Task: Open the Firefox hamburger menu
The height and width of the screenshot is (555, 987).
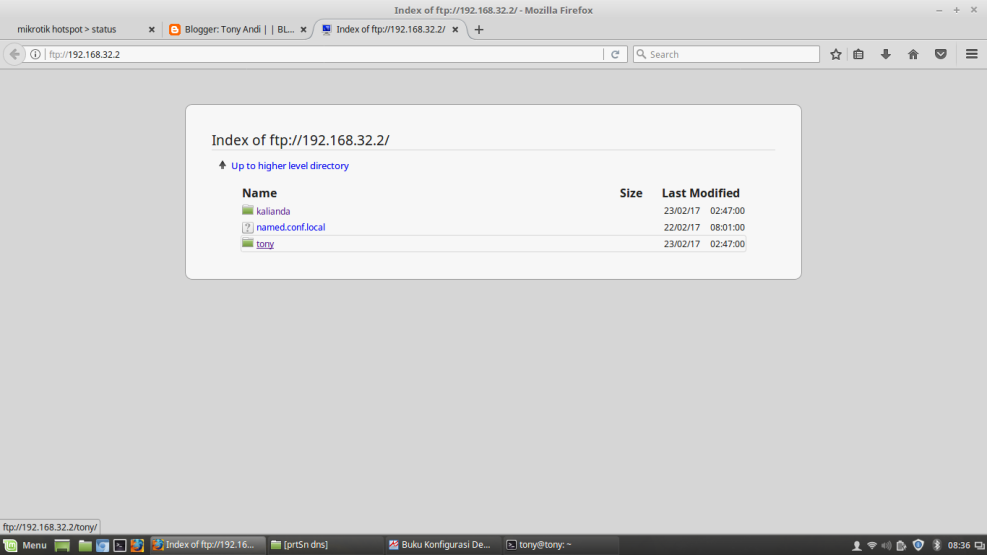Action: (x=971, y=54)
